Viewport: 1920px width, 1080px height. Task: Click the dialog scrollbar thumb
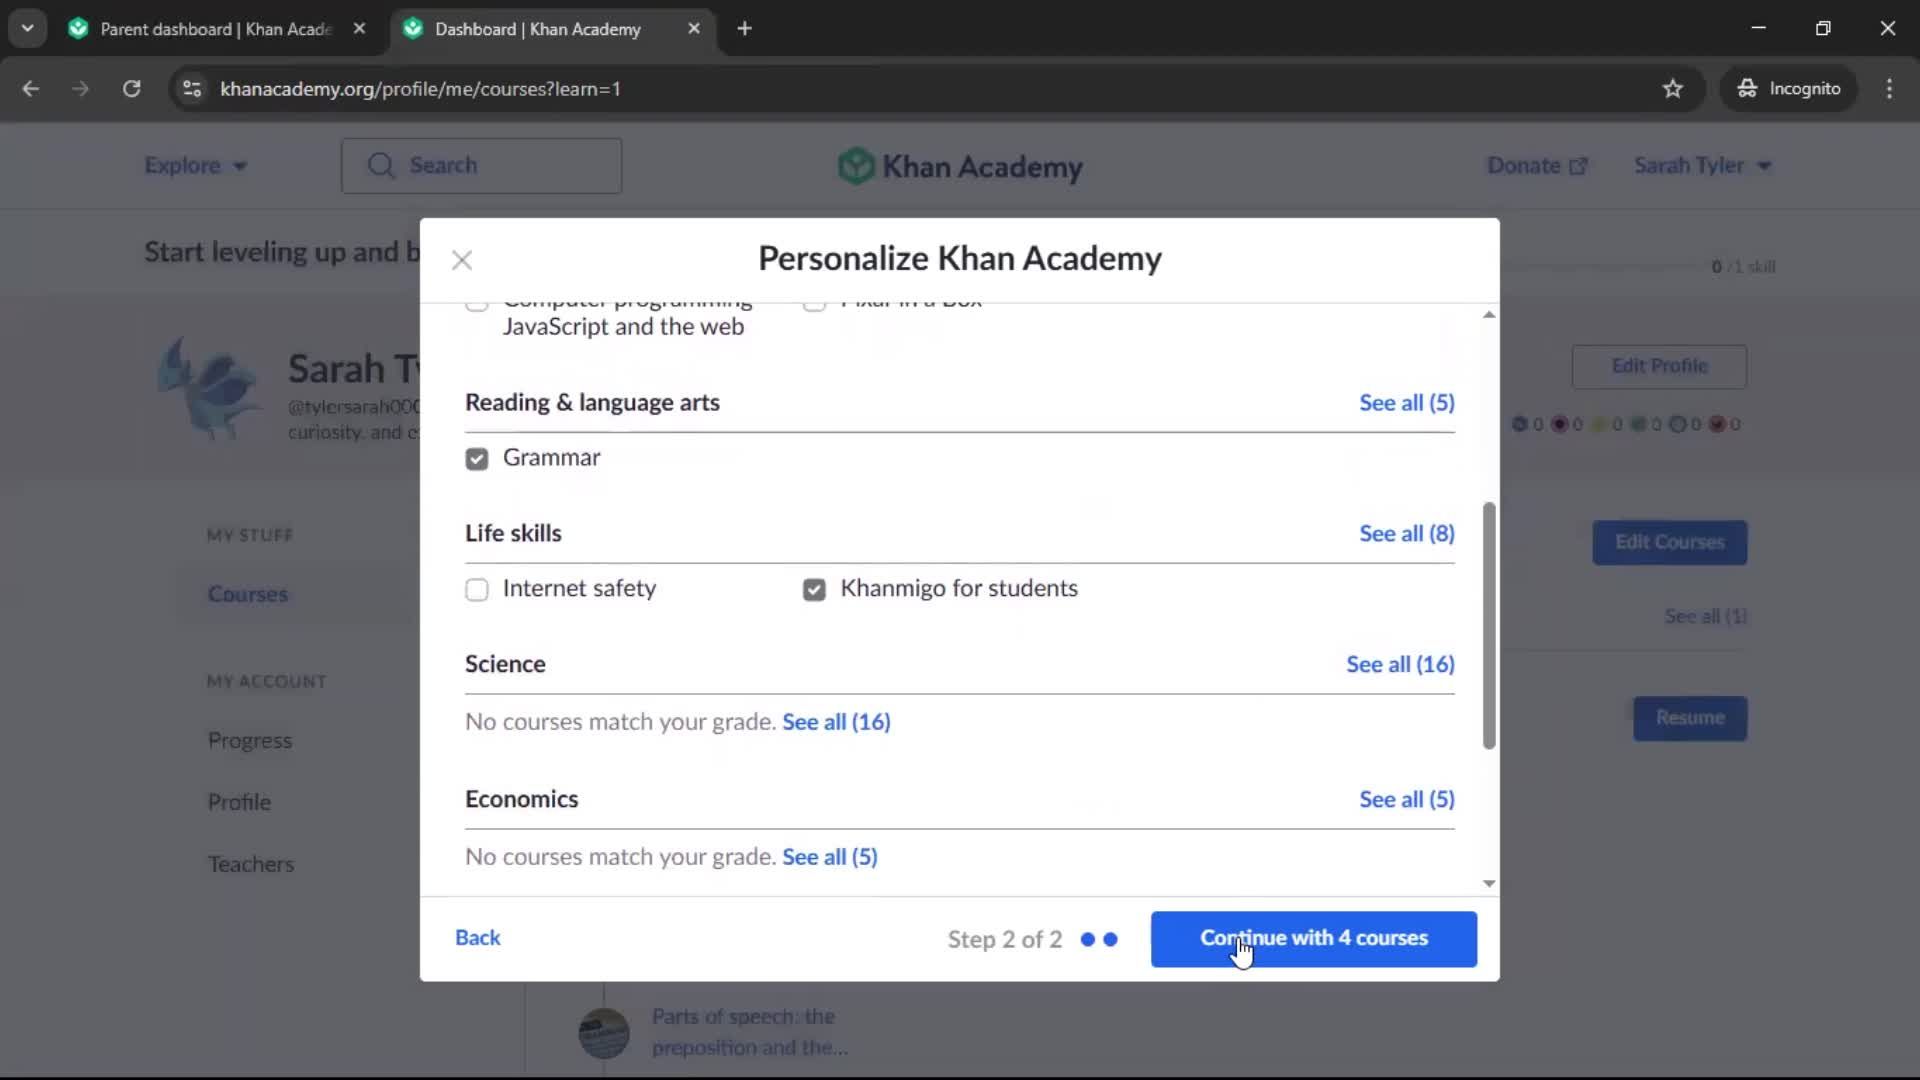click(1489, 625)
